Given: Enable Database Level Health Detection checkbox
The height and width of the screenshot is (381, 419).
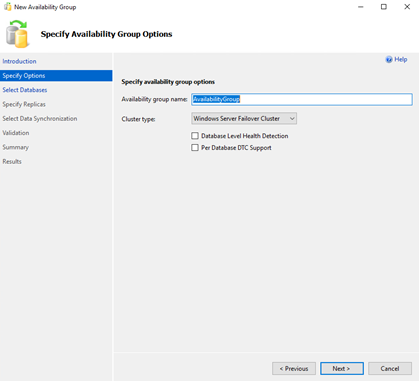Looking at the screenshot, I should [195, 136].
